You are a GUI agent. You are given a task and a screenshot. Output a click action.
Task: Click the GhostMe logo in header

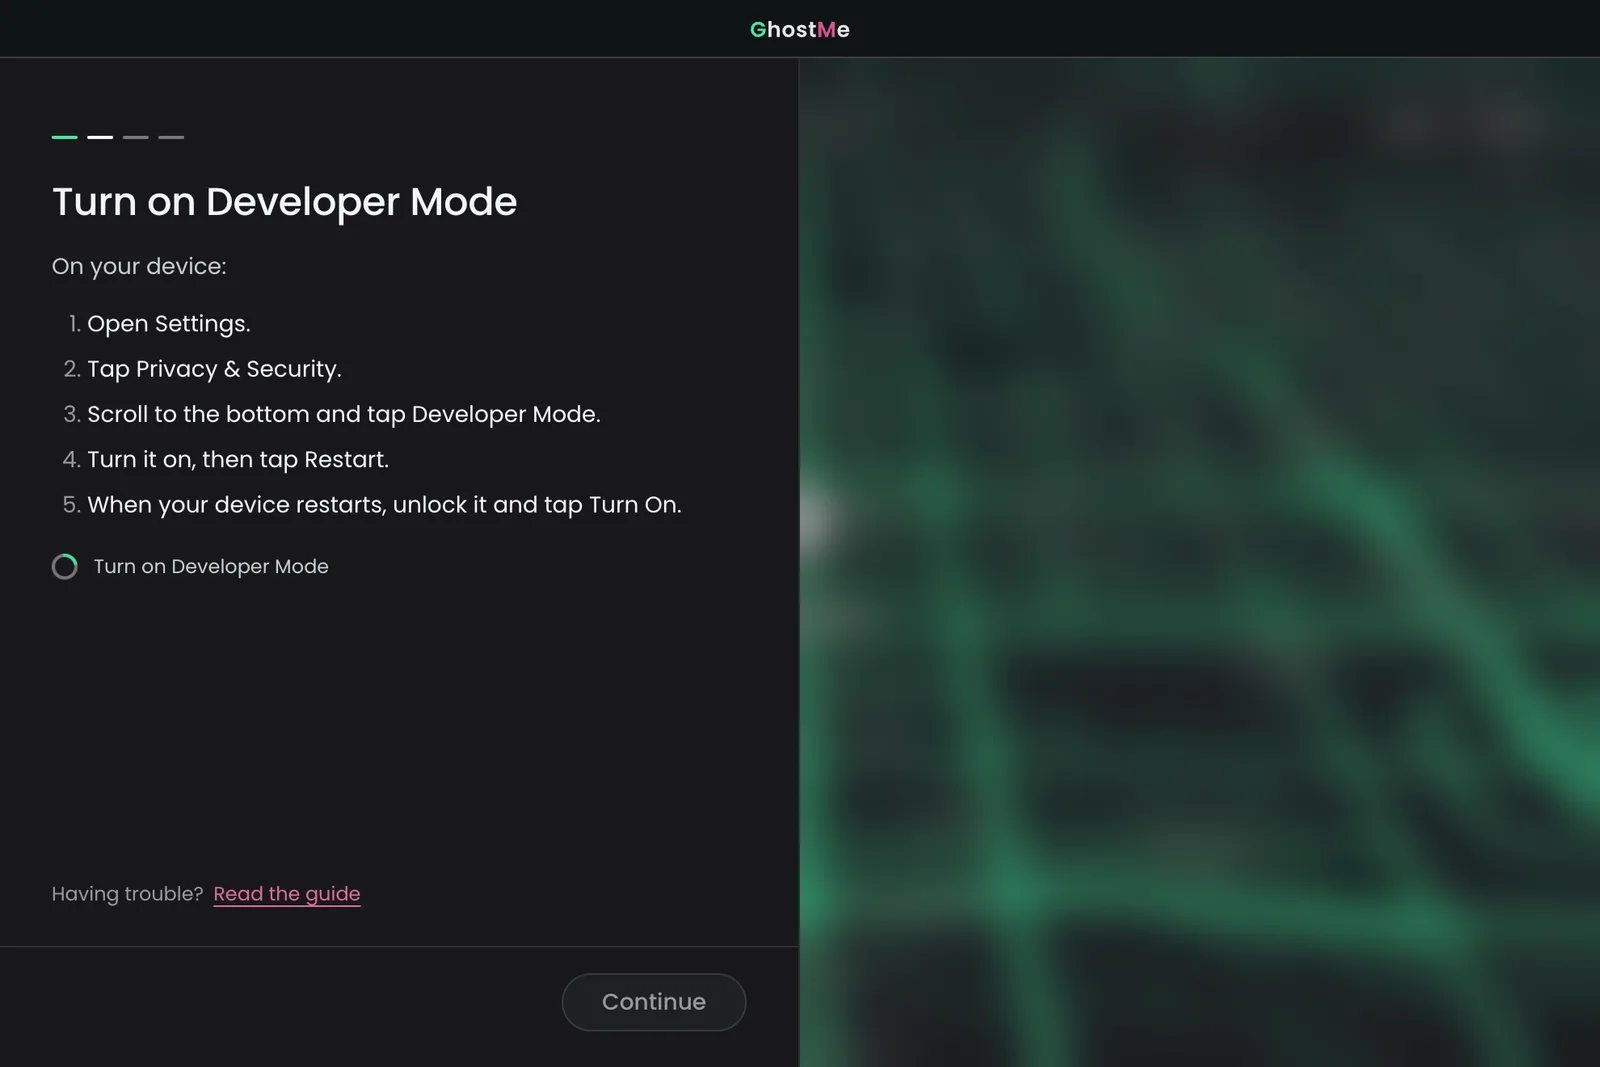pyautogui.click(x=800, y=30)
